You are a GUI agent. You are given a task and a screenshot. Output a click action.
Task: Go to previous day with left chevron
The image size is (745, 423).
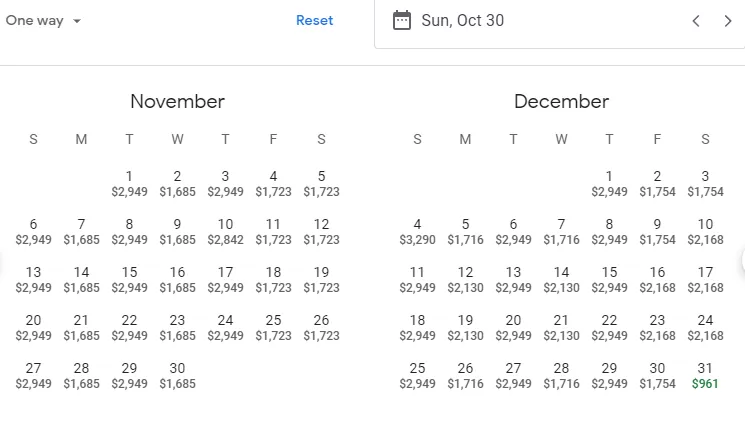point(696,21)
